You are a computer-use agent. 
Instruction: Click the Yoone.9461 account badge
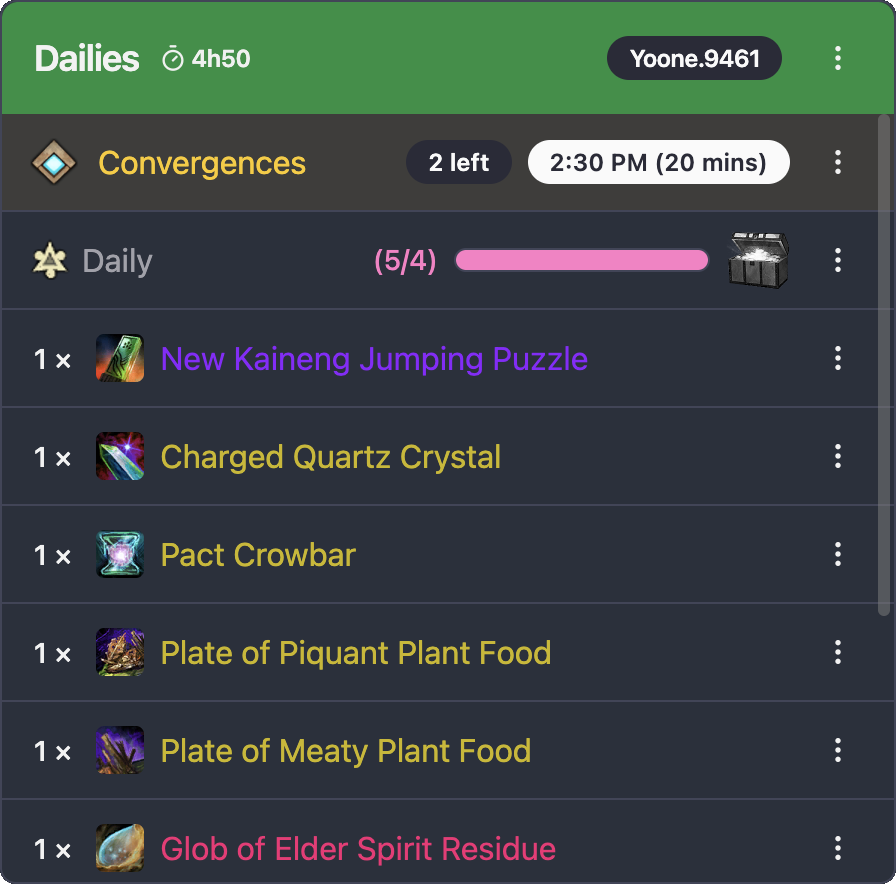point(694,57)
